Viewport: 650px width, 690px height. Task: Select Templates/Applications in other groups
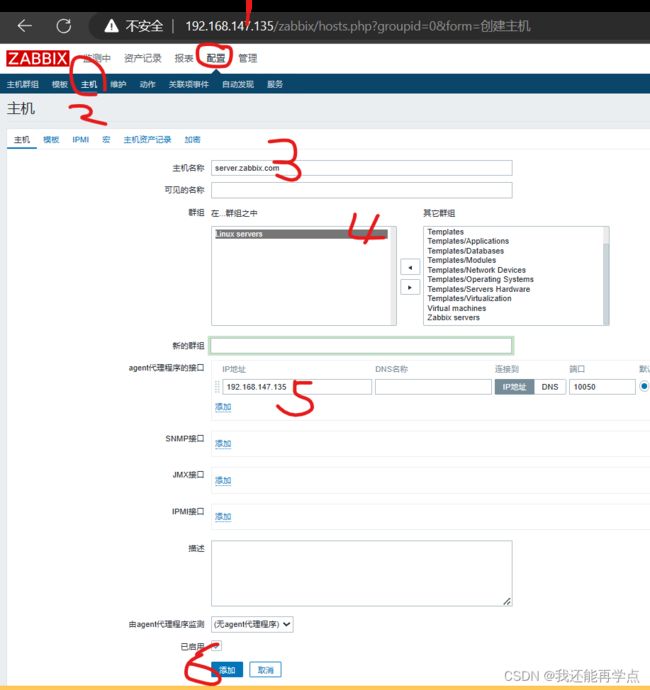[x=468, y=241]
